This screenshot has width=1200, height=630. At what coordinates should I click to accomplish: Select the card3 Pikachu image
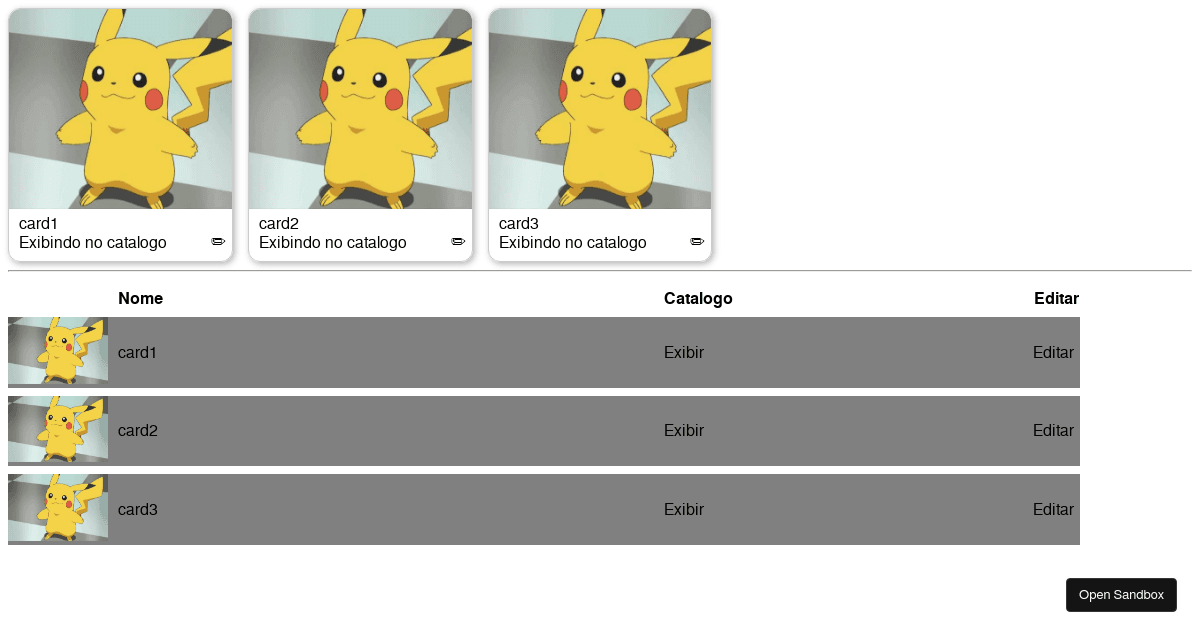click(600, 110)
